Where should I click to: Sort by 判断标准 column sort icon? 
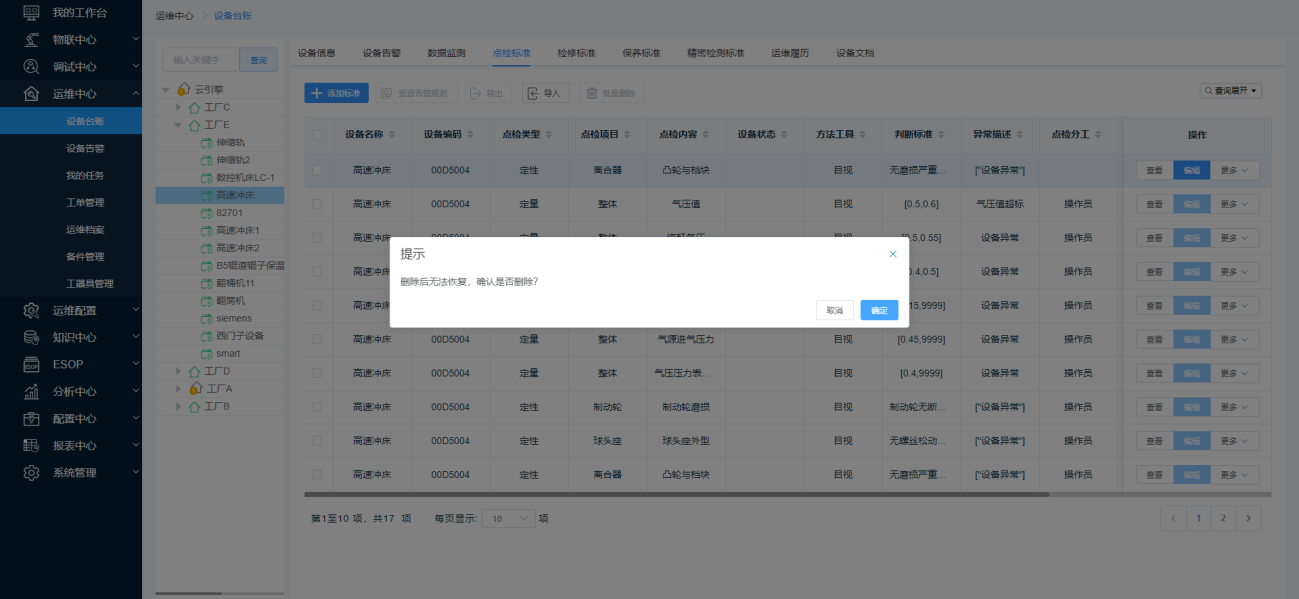(x=942, y=134)
